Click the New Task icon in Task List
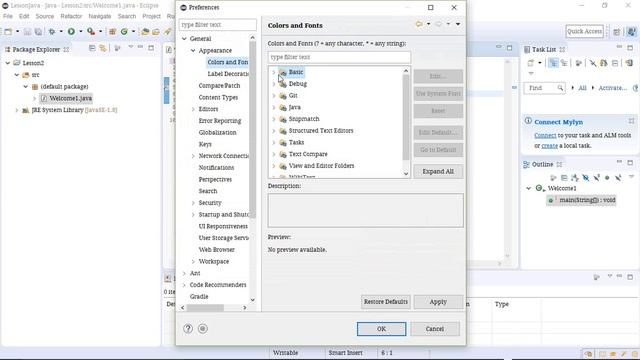This screenshot has width=640, height=360. [531, 63]
